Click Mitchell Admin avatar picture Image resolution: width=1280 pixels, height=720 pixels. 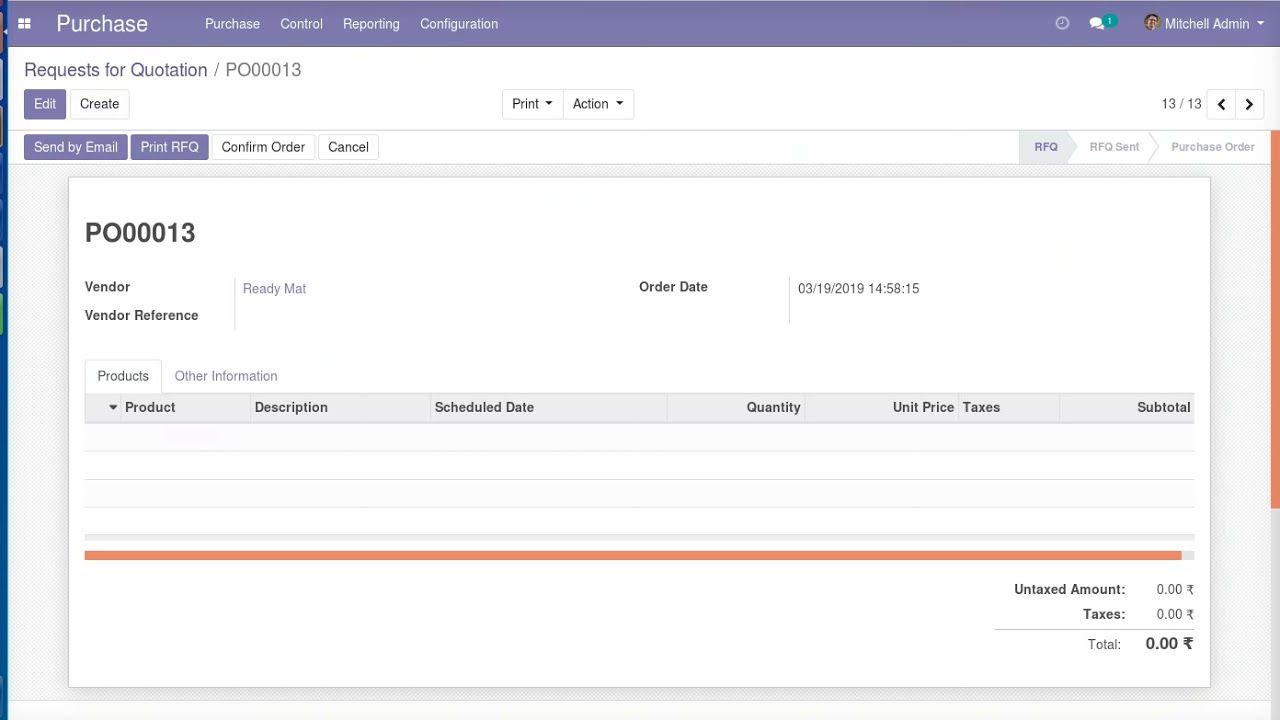(x=1152, y=23)
